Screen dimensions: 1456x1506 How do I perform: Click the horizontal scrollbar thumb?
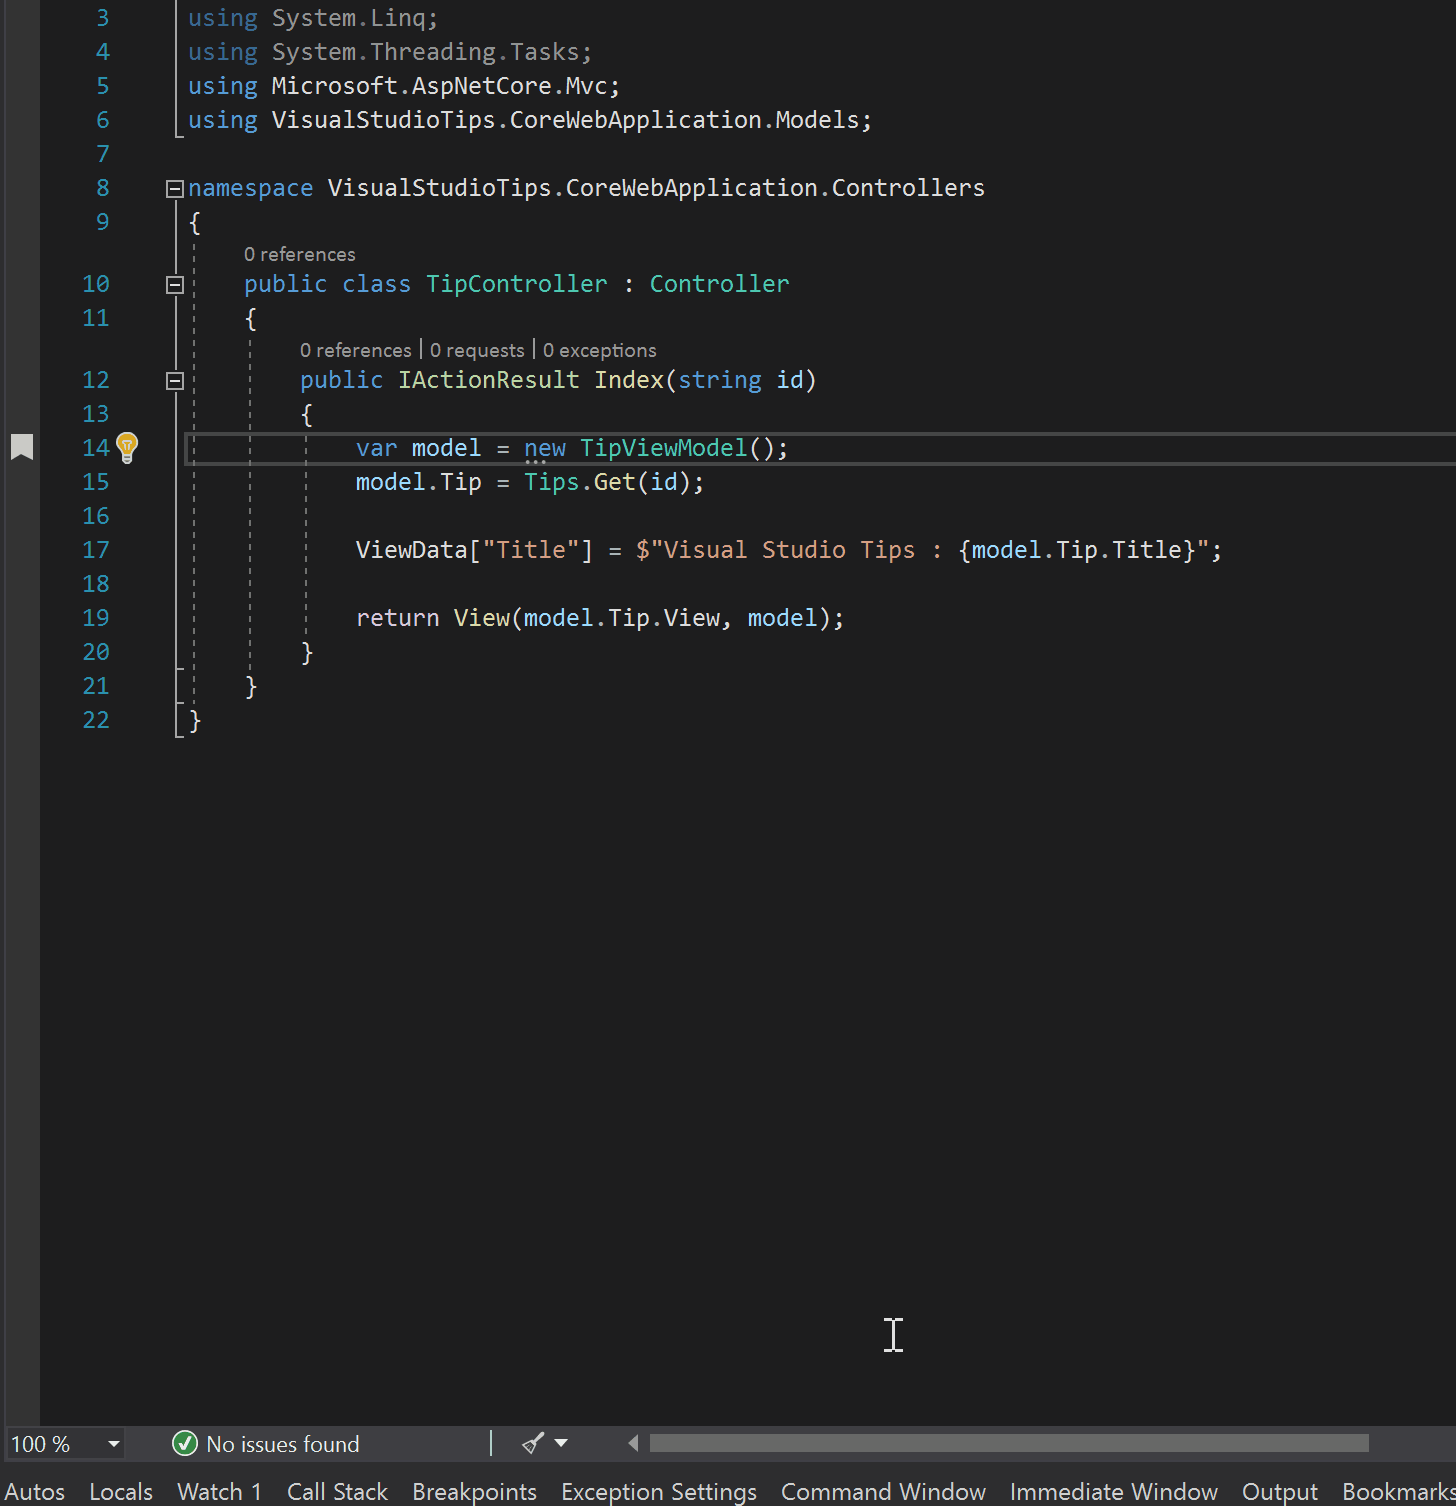click(x=1010, y=1443)
